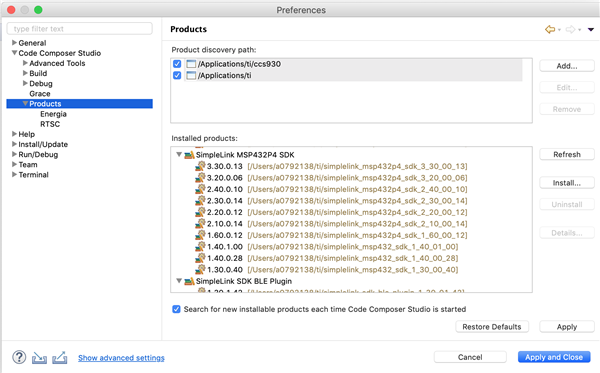Open the Show advanced settings link

coord(121,358)
